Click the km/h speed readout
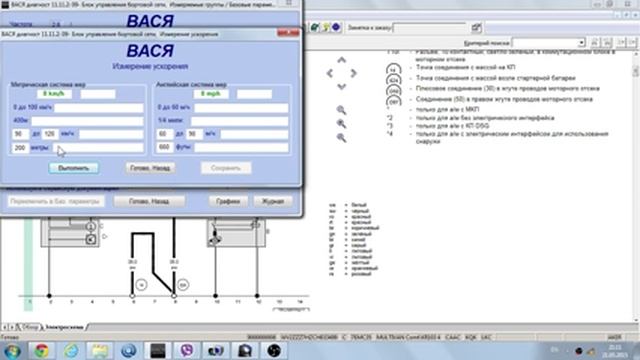 click(x=54, y=94)
